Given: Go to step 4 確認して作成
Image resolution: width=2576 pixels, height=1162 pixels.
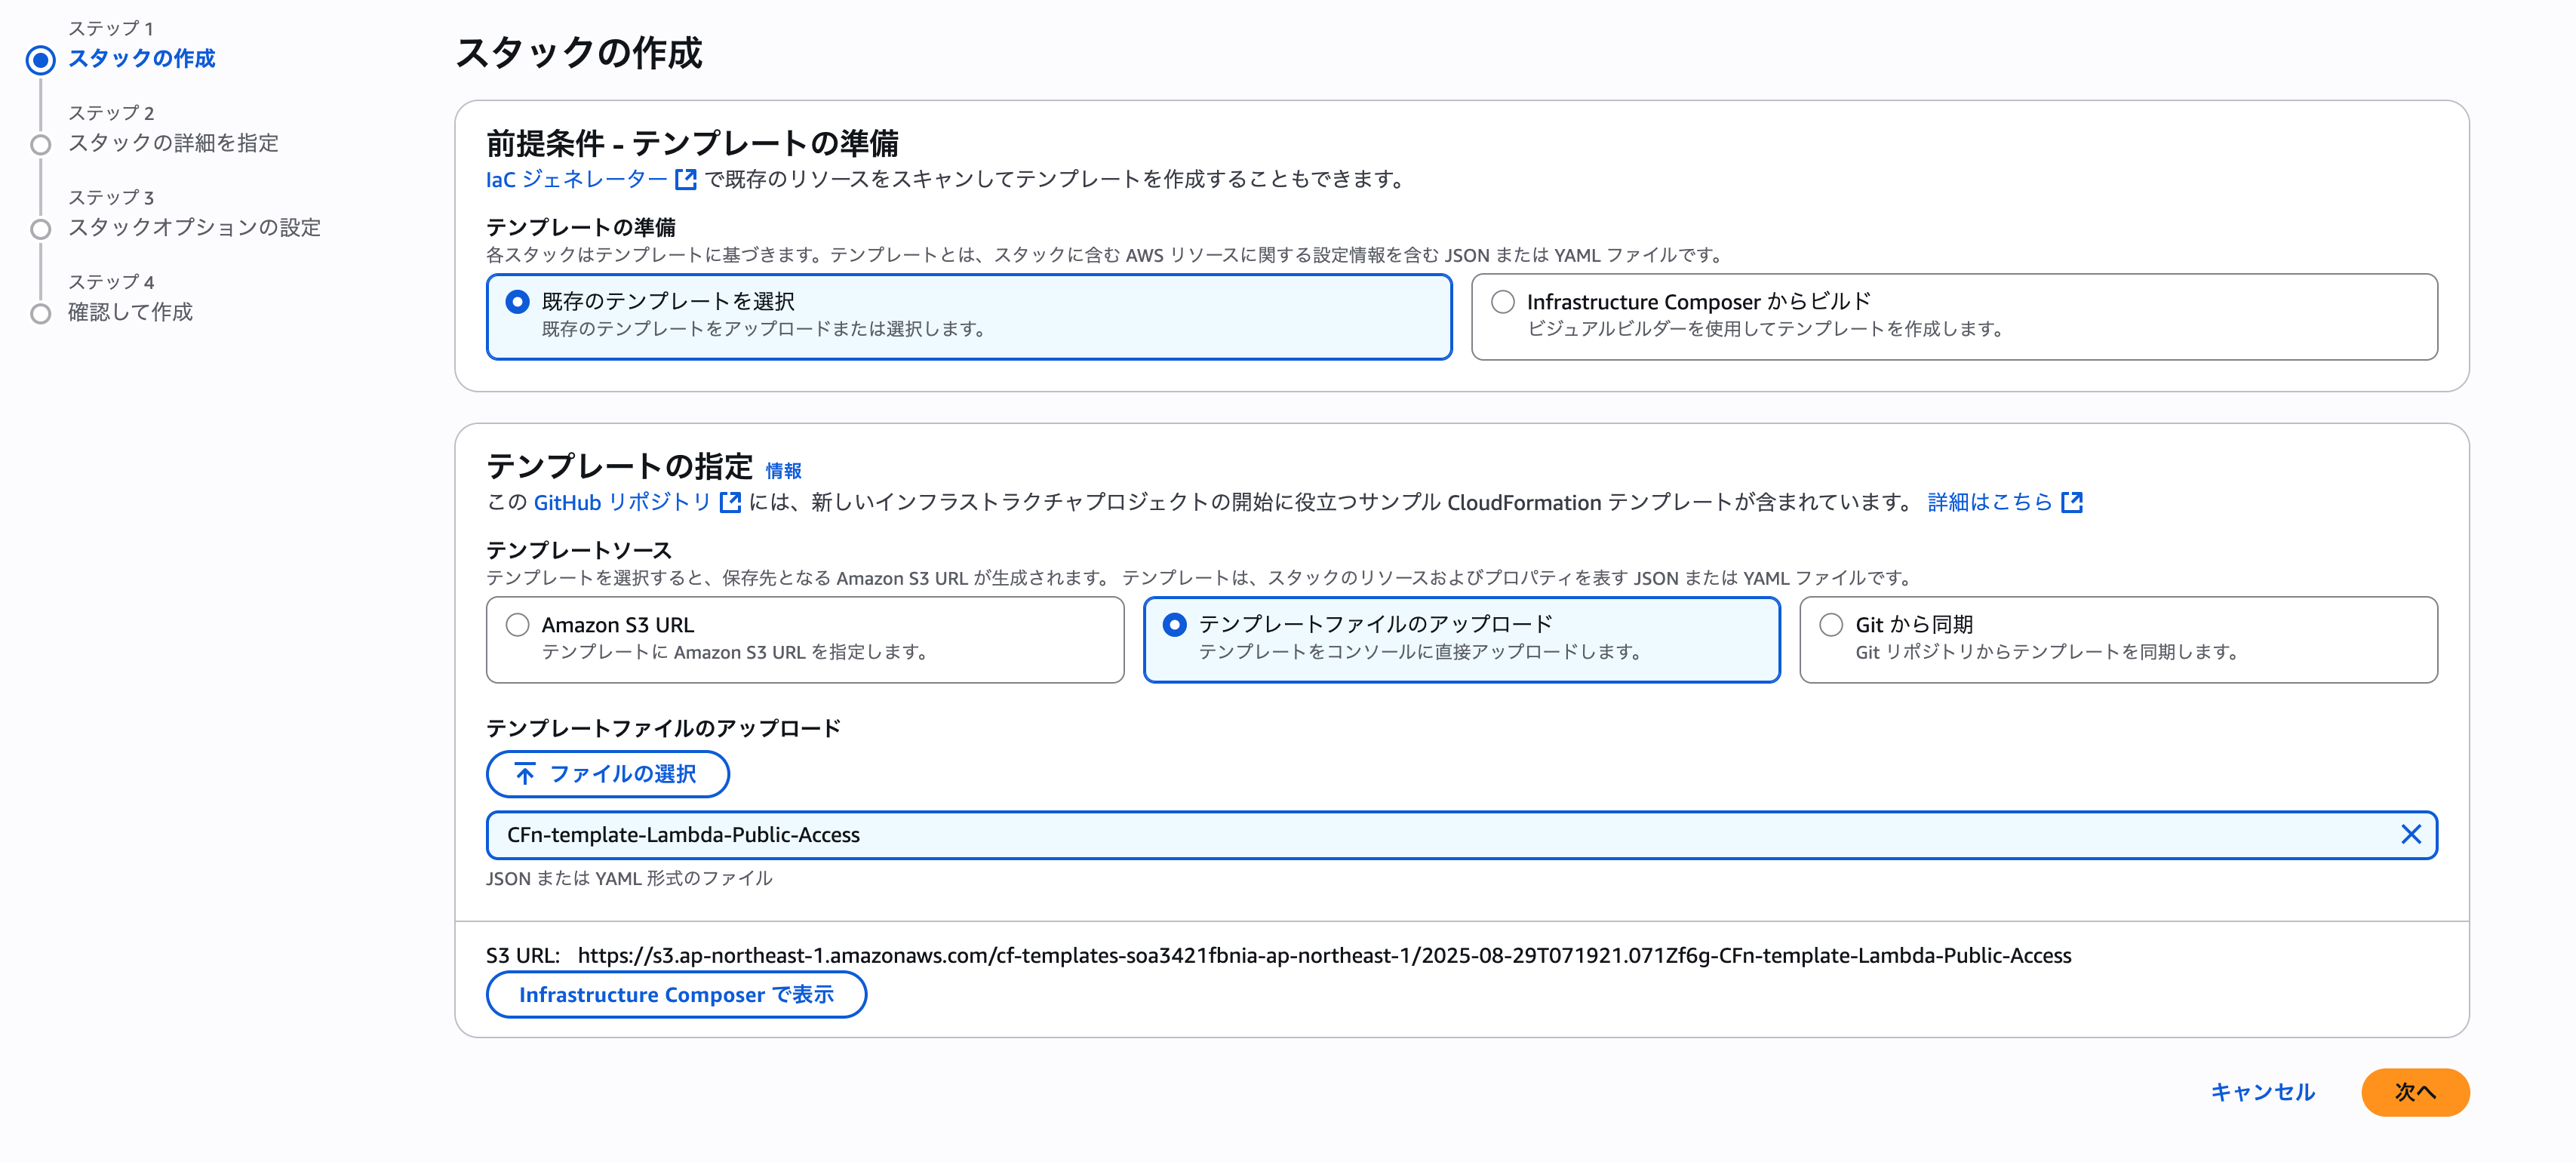Looking at the screenshot, I should 130,313.
